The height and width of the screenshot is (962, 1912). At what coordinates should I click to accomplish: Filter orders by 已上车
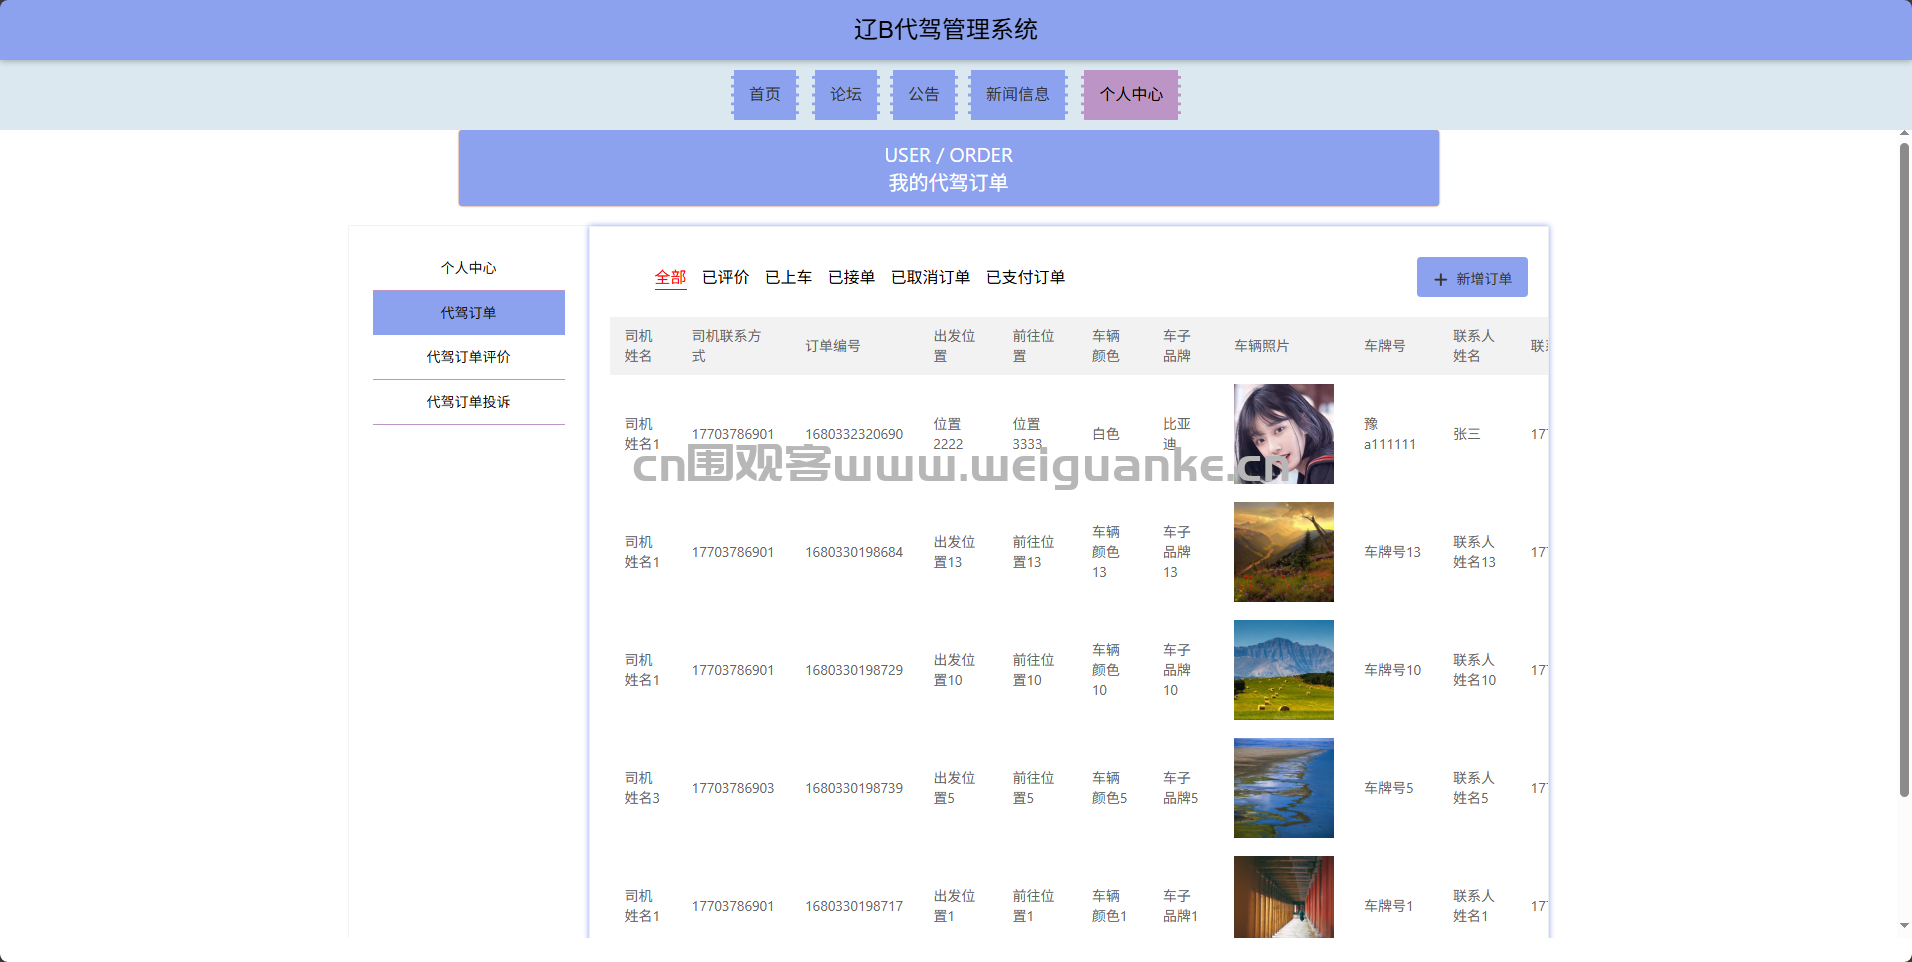(x=789, y=277)
